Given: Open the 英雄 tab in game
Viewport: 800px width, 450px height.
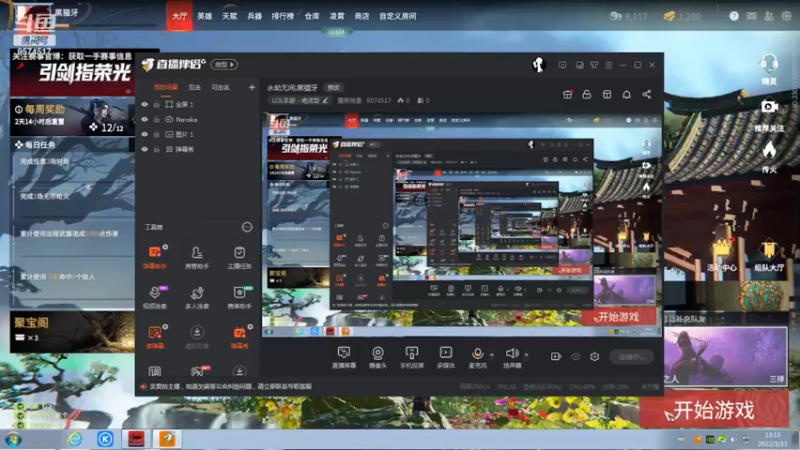Looking at the screenshot, I should 205,16.
